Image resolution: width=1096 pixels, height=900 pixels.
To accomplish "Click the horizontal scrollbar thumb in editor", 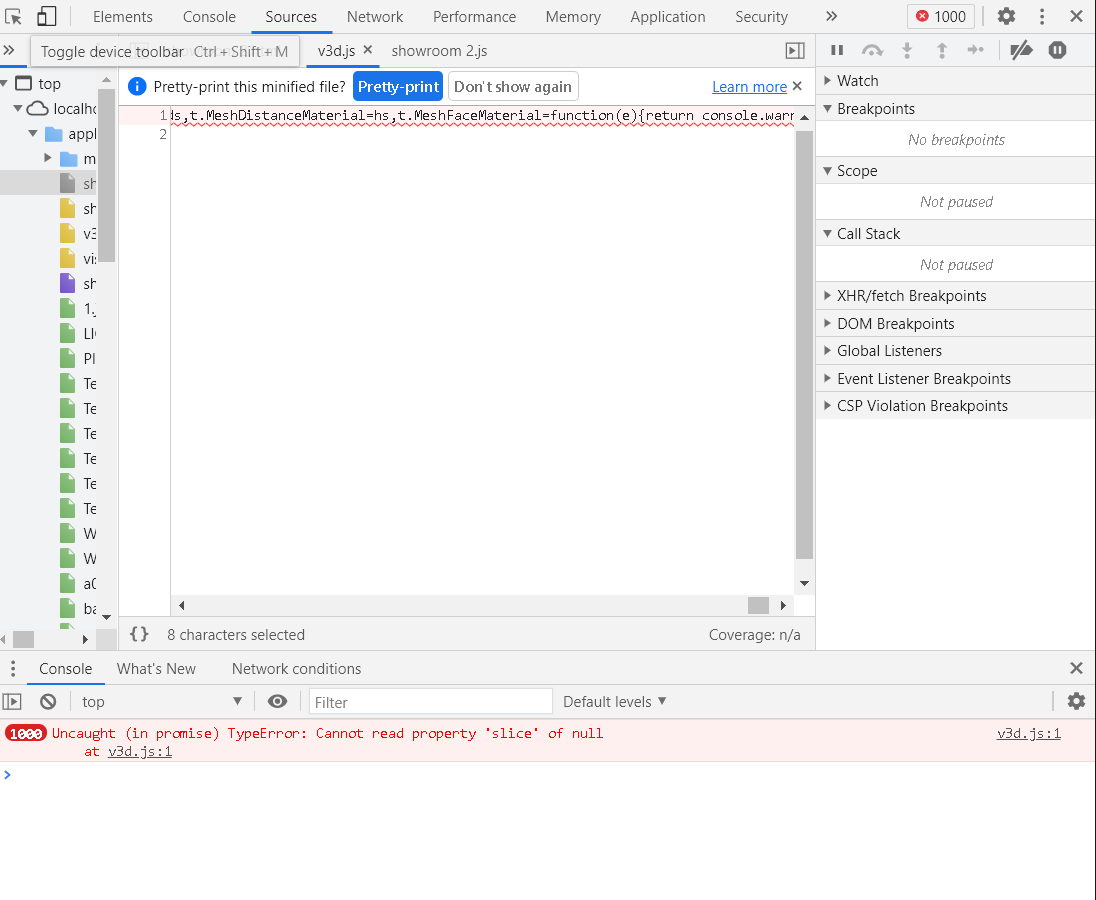I will coord(758,606).
